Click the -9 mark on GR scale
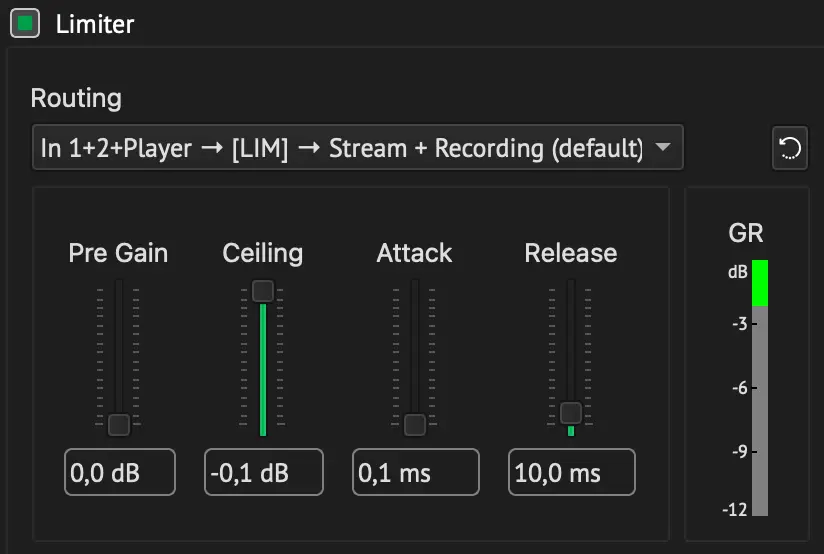This screenshot has width=824, height=554. point(739,452)
